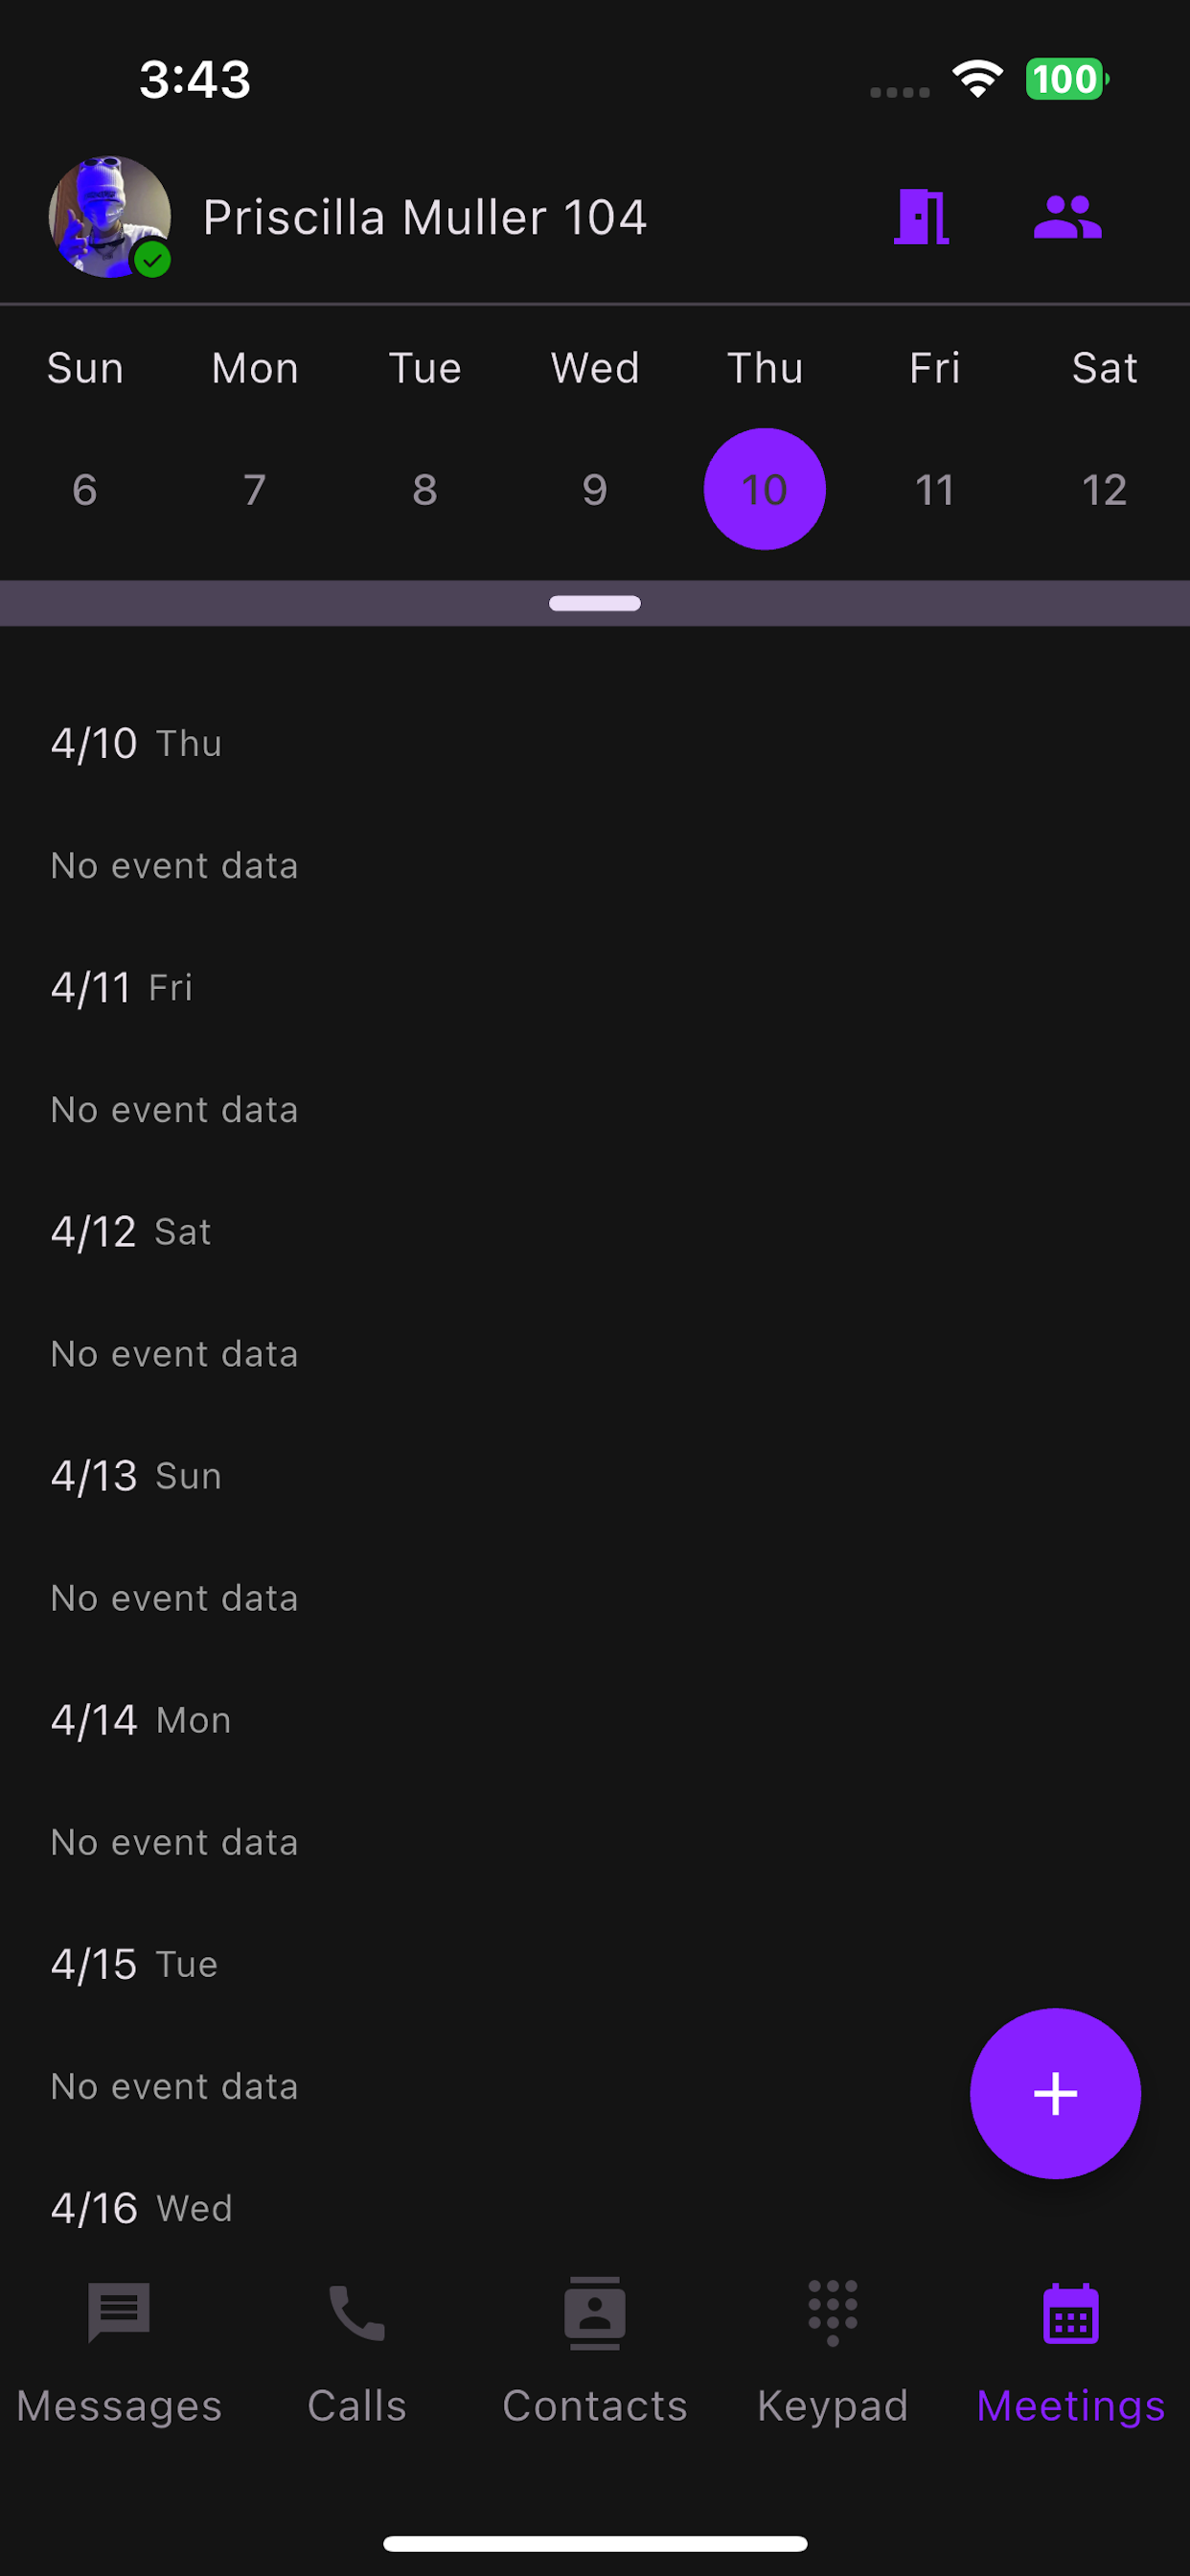Screen dimensions: 1190x2576
Task: Select Monday the 7th in the calendar
Action: [x=255, y=490]
